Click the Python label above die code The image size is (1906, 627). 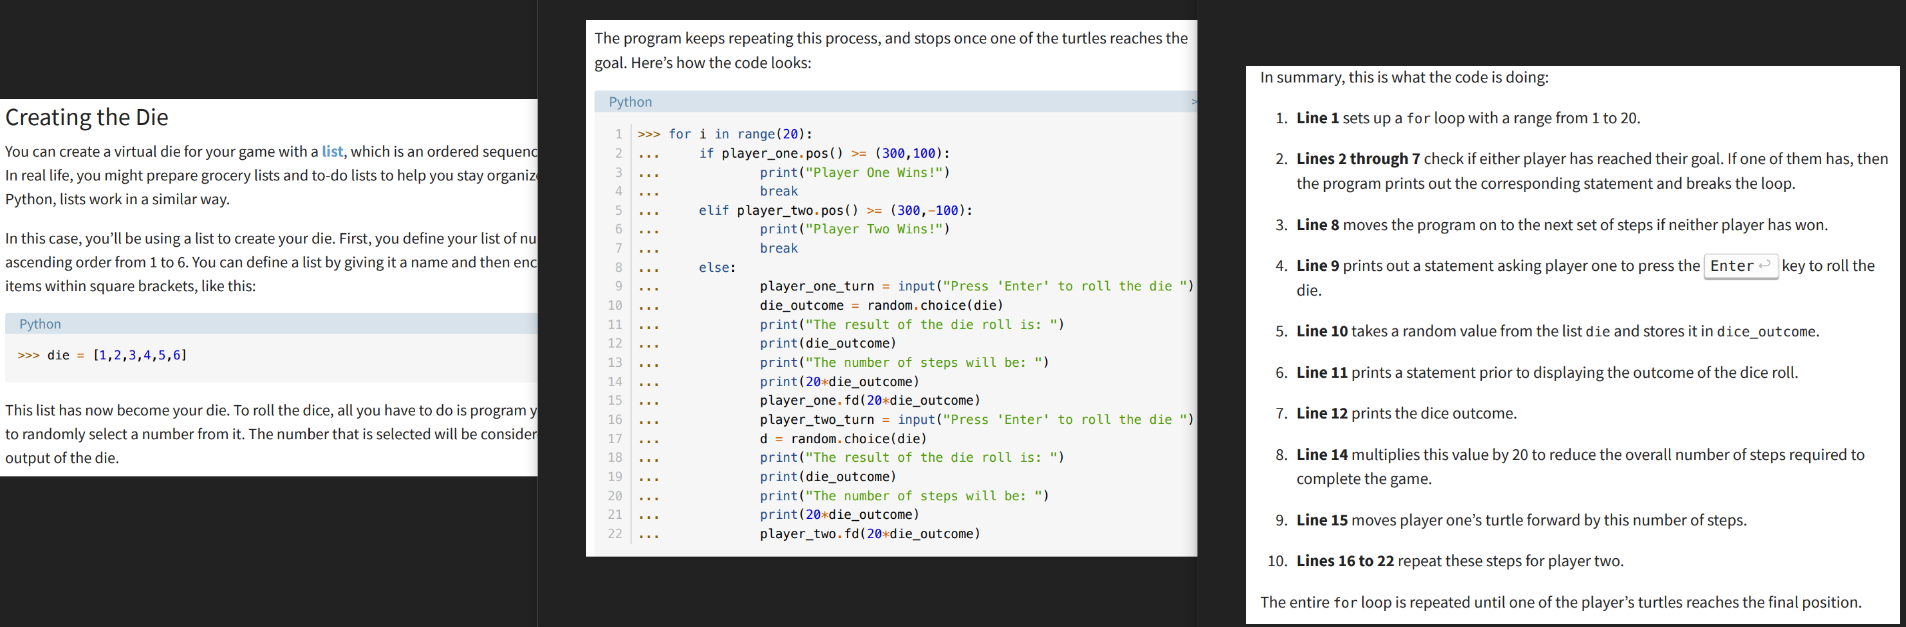click(x=40, y=324)
